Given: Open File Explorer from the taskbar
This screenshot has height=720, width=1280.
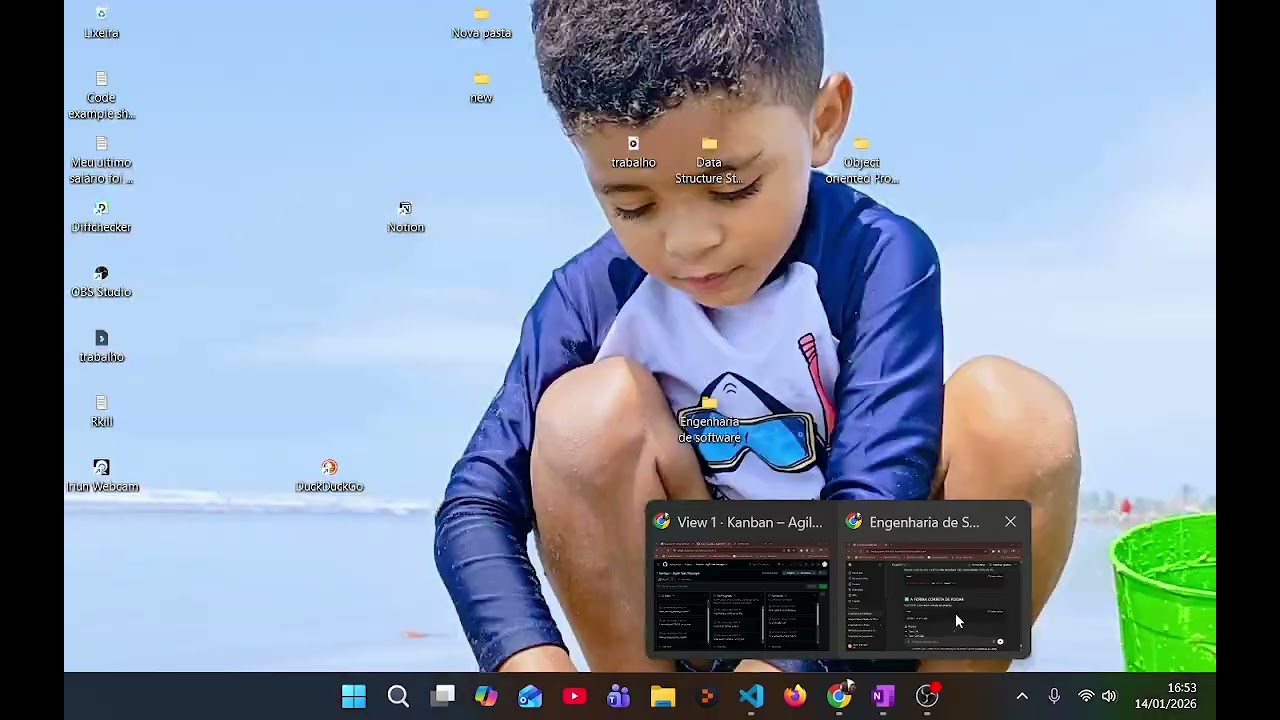Looking at the screenshot, I should (662, 697).
